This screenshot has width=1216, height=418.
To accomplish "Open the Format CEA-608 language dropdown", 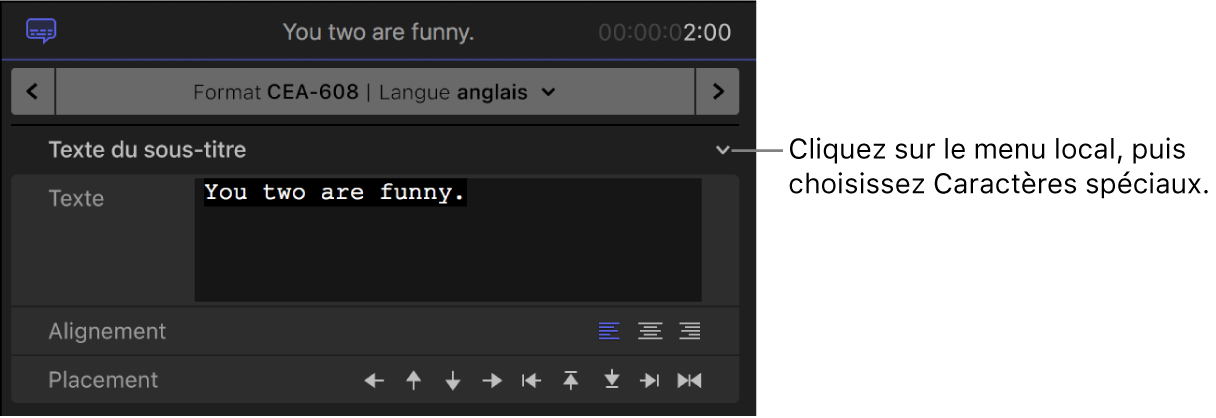I will [375, 92].
